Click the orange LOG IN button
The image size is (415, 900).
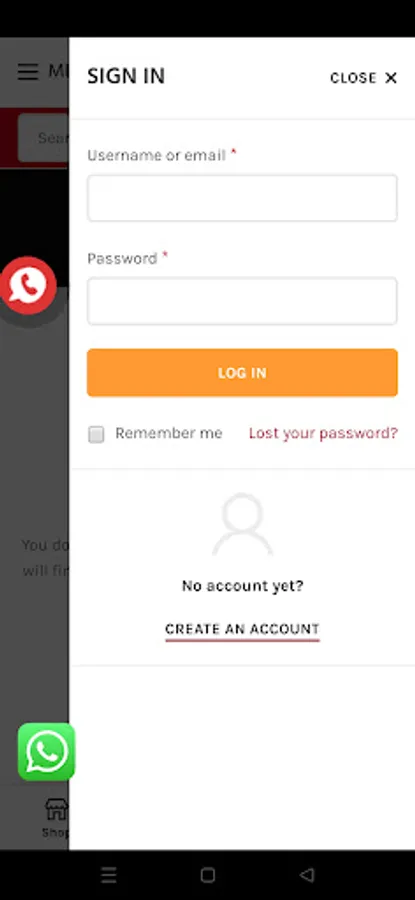242,373
